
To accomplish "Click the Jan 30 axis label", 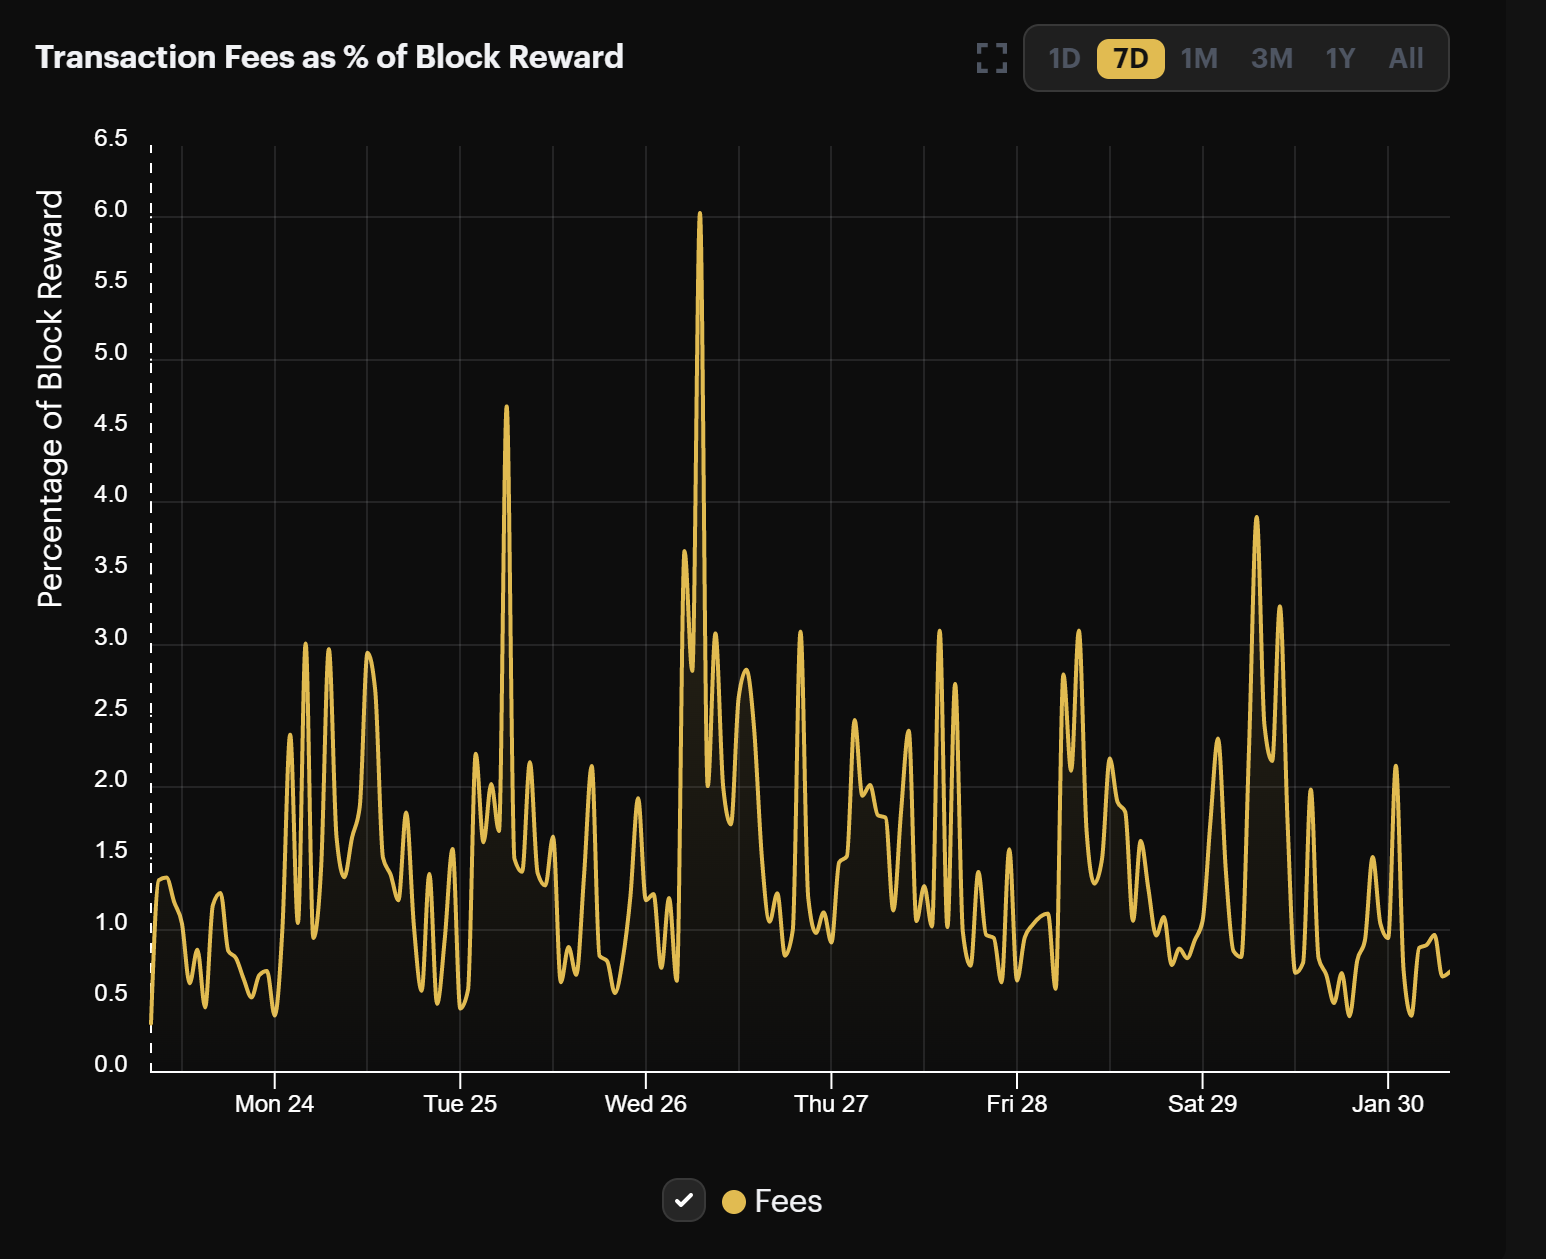I will [1388, 1103].
